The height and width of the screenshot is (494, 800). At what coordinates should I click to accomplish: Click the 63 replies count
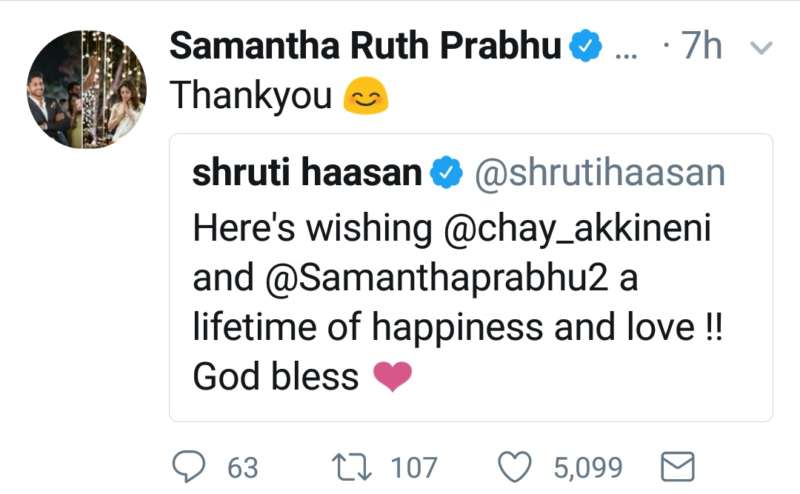(x=243, y=467)
